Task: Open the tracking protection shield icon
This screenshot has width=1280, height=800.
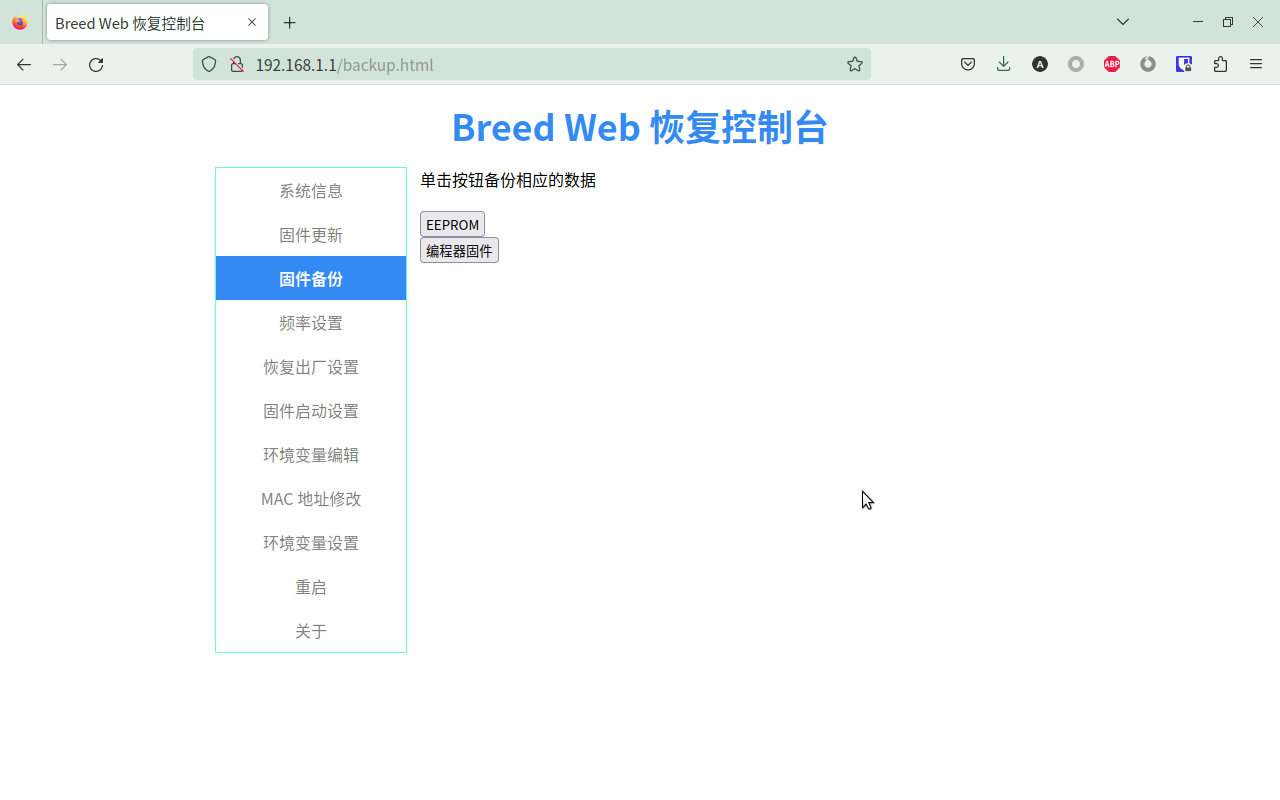Action: (x=209, y=64)
